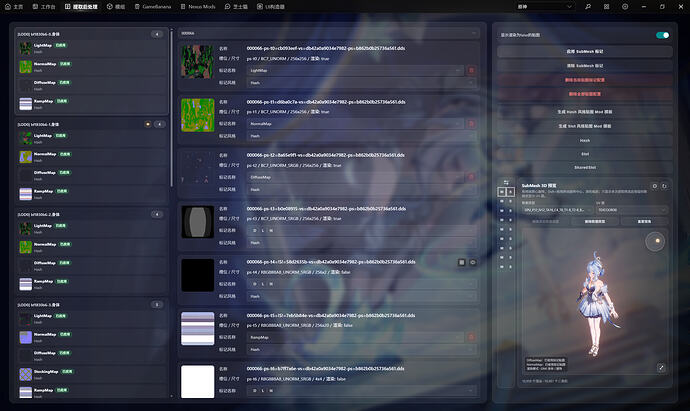The width and height of the screenshot is (690, 411).
Task: Click the first SubMesh tag button
Action: 585,51
